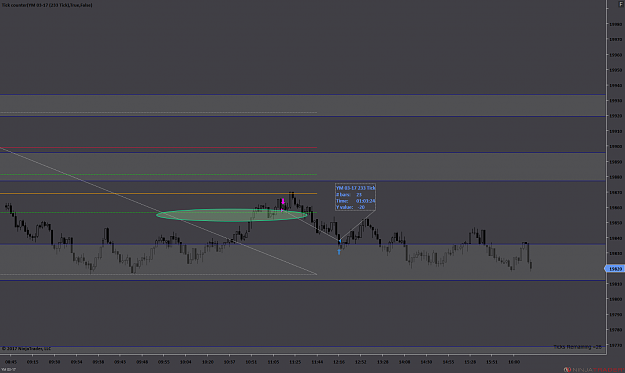Viewport: 625px width, 373px height.
Task: Click the 15:51 time axis label
Action: 491,362
